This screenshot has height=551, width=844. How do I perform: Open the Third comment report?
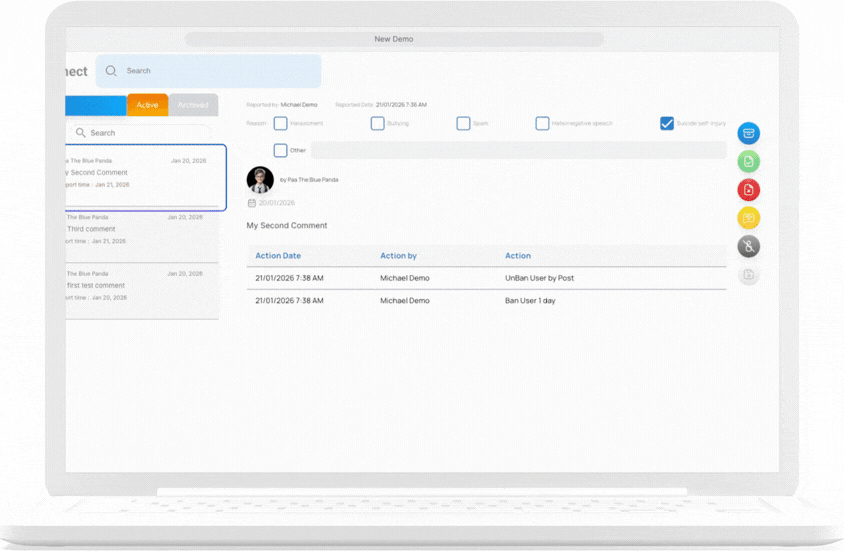coord(142,229)
